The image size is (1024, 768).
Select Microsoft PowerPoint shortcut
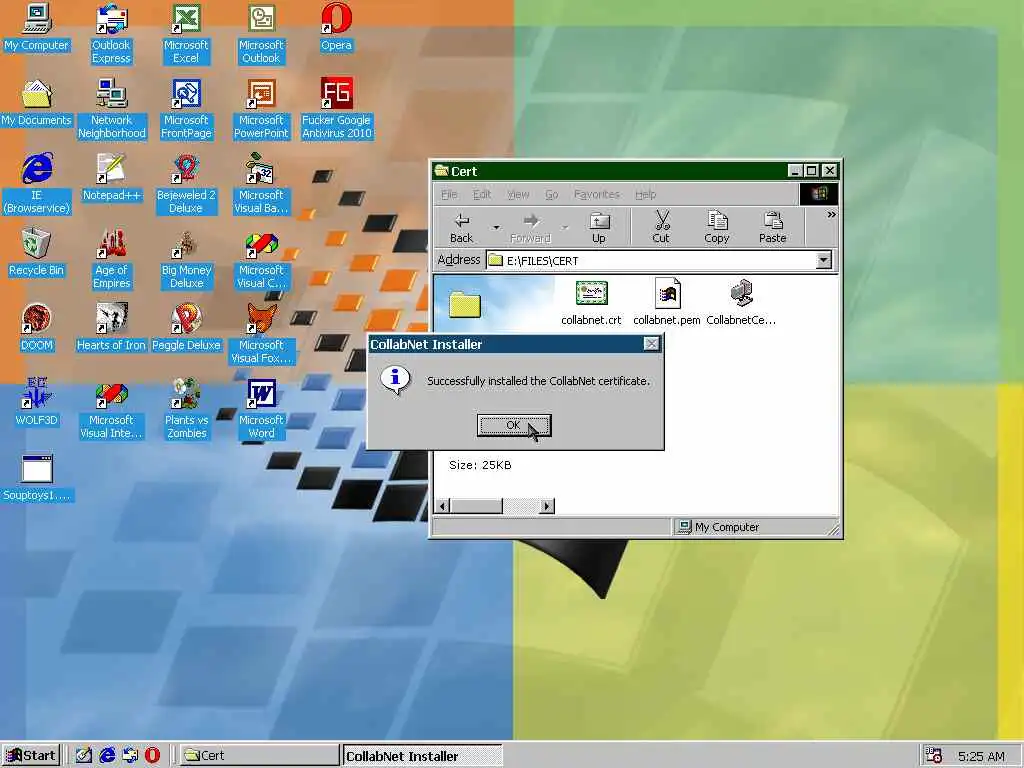[261, 109]
